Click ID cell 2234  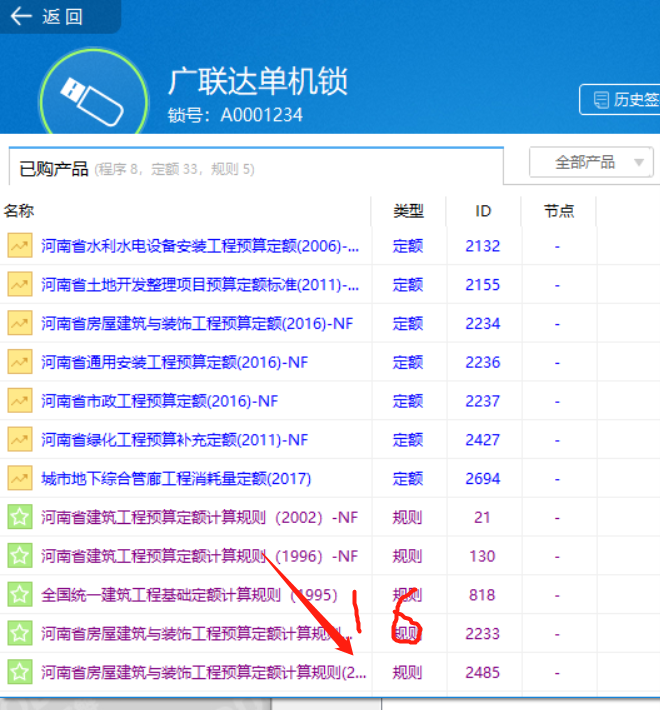pyautogui.click(x=483, y=324)
